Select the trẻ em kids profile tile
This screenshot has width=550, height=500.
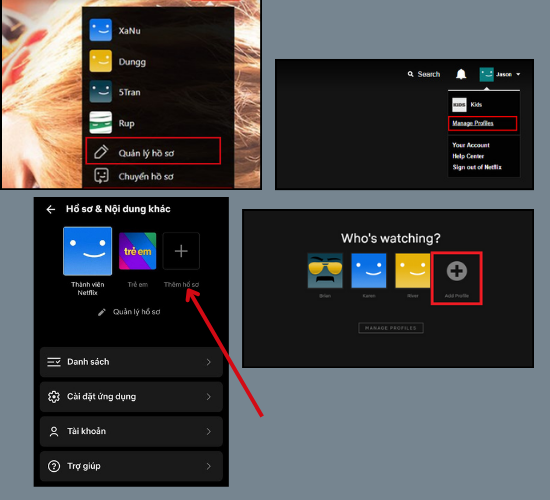tap(138, 251)
